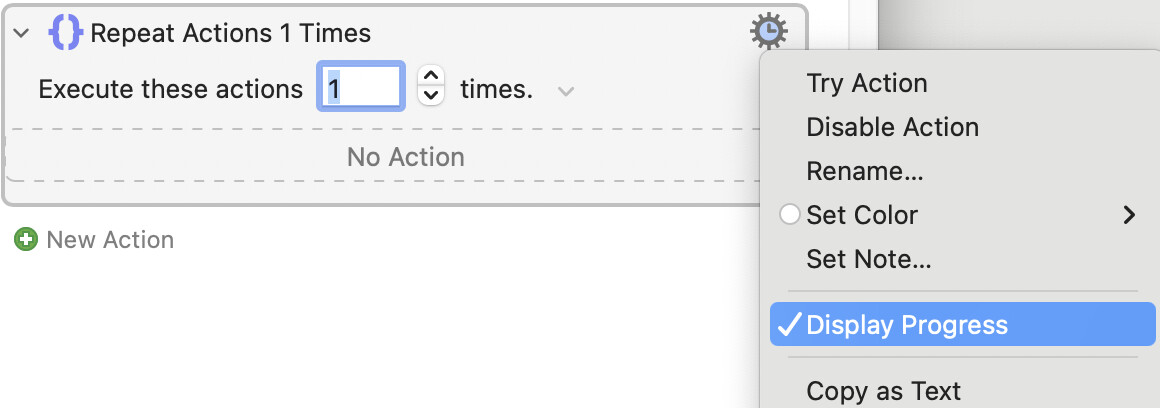Choose "Set Note…" from the menu
Viewport: 1160px width, 408px height.
(x=868, y=260)
